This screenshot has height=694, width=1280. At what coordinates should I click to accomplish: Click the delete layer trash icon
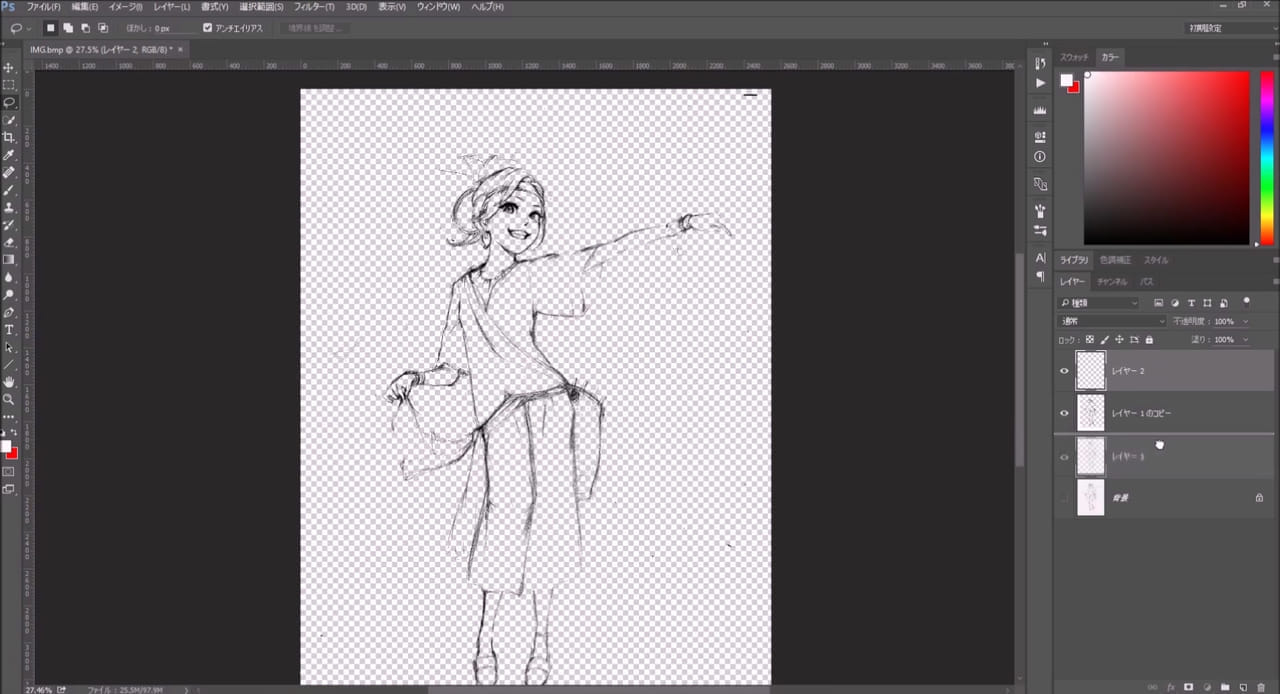(x=1261, y=687)
